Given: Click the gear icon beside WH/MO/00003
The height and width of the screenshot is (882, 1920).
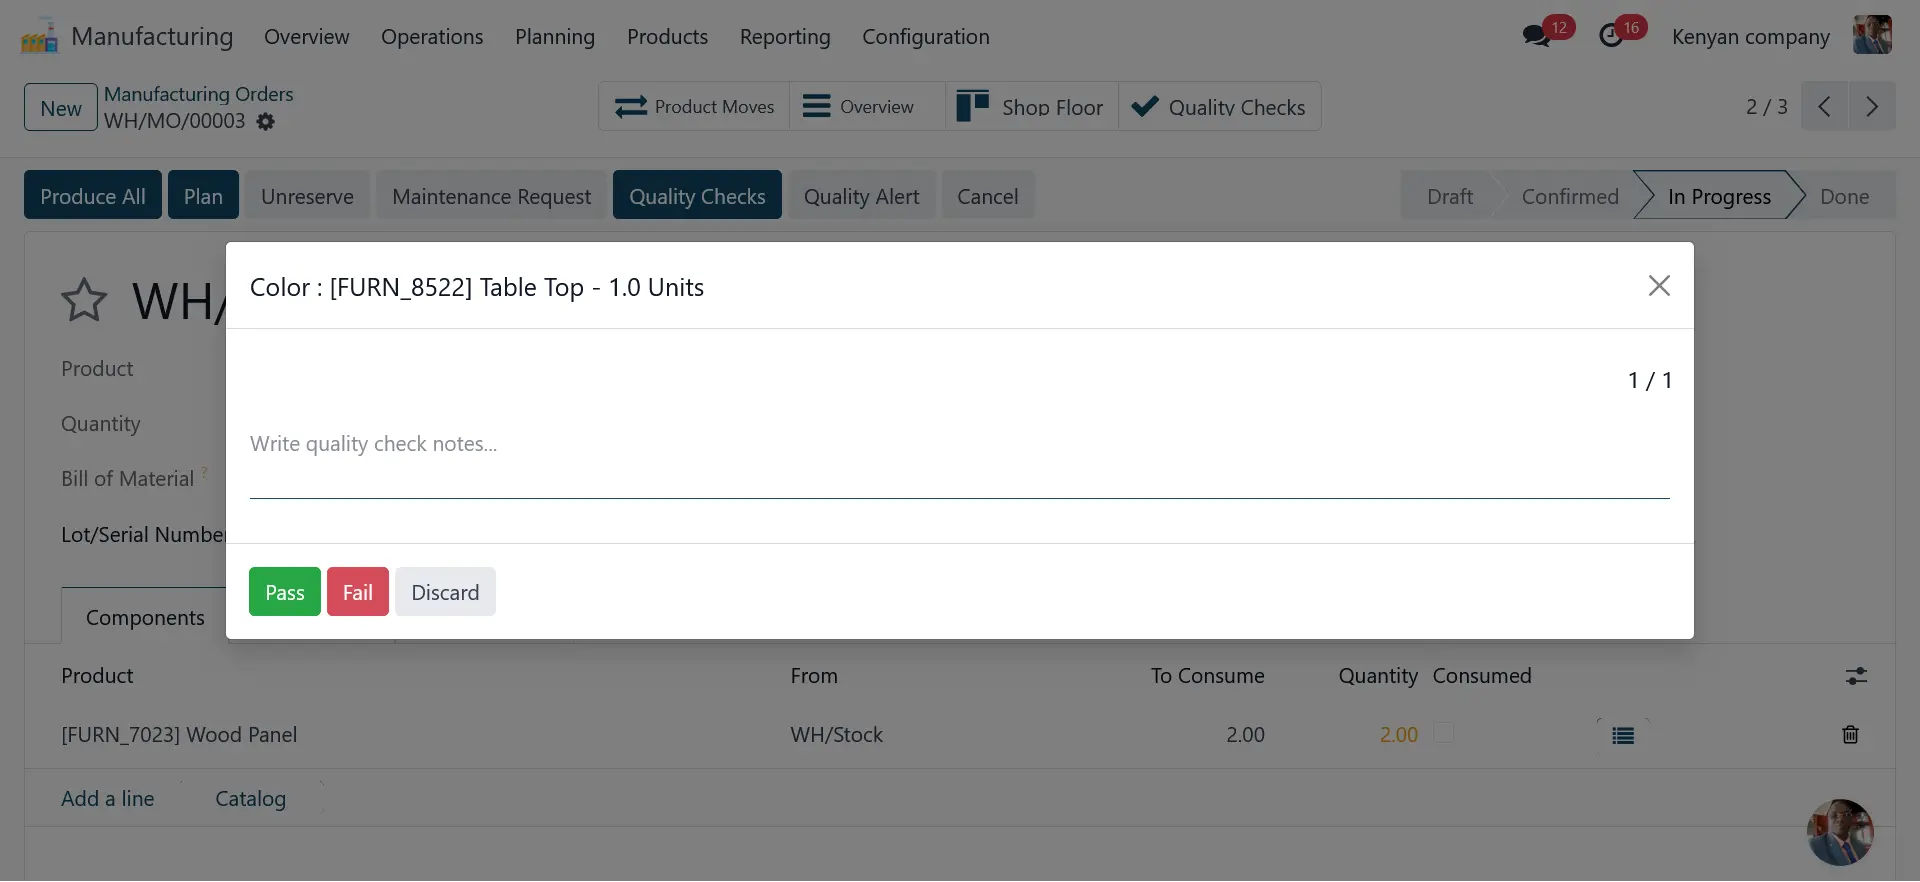Looking at the screenshot, I should [265, 121].
